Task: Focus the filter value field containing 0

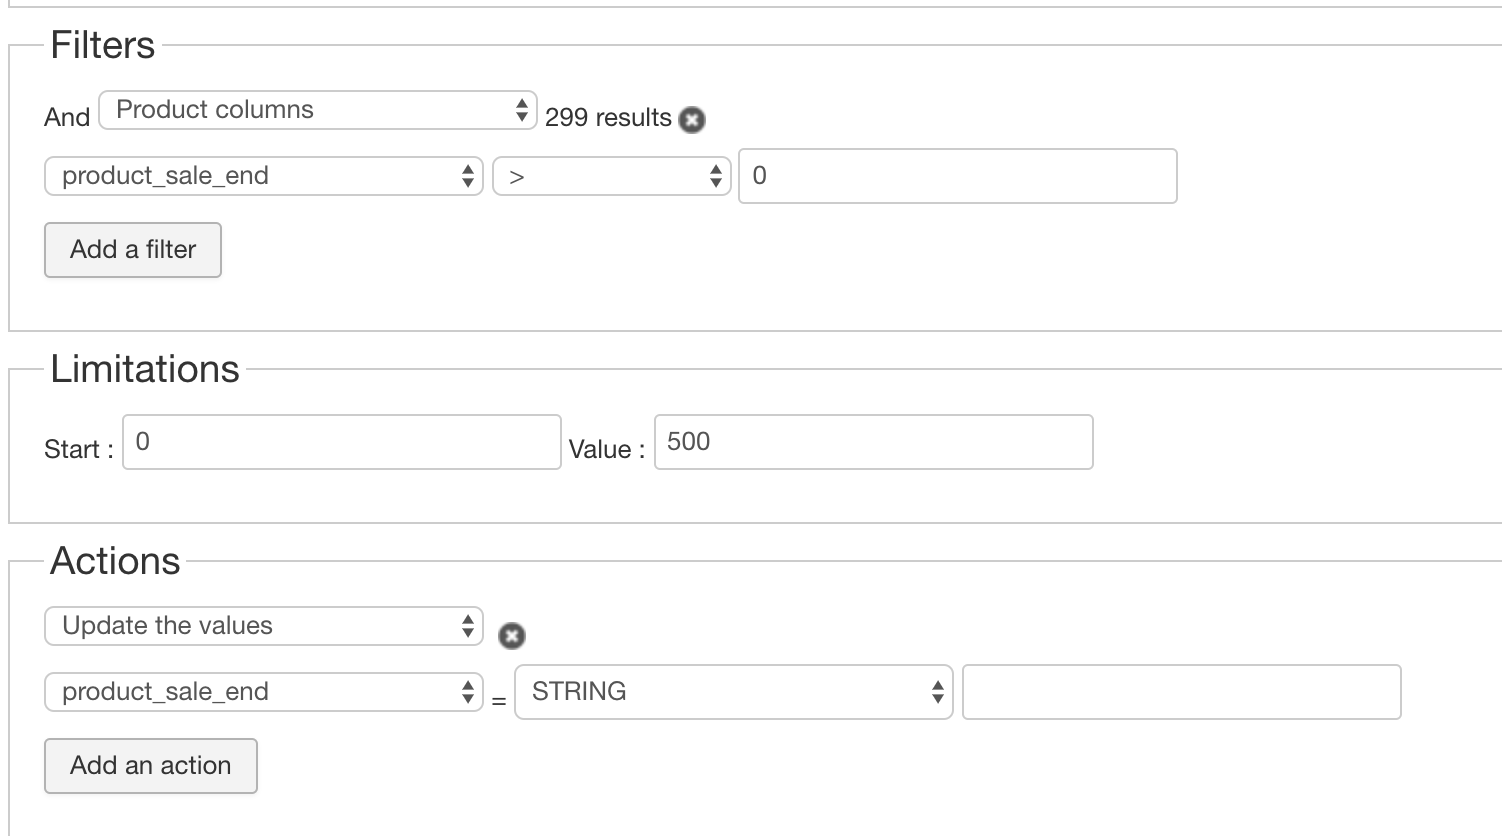Action: [x=957, y=176]
